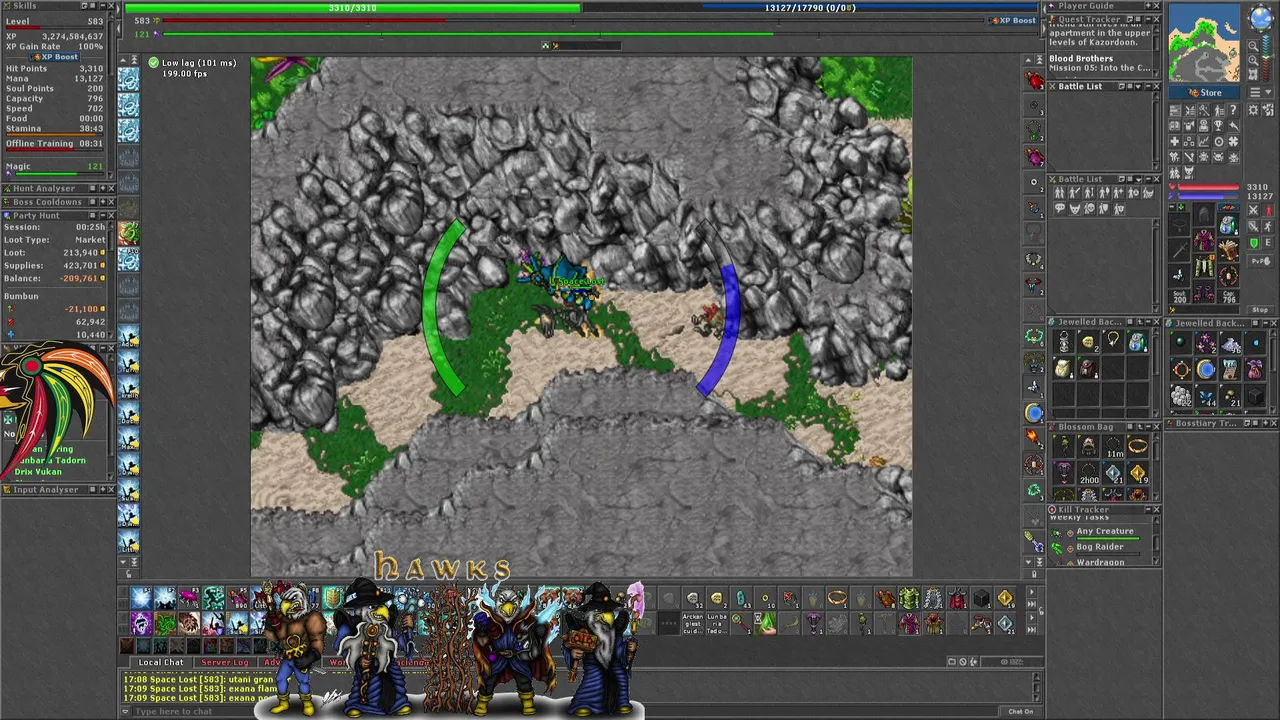This screenshot has width=1280, height=720.
Task: Click the compass globe above minimap controls
Action: tap(1262, 17)
